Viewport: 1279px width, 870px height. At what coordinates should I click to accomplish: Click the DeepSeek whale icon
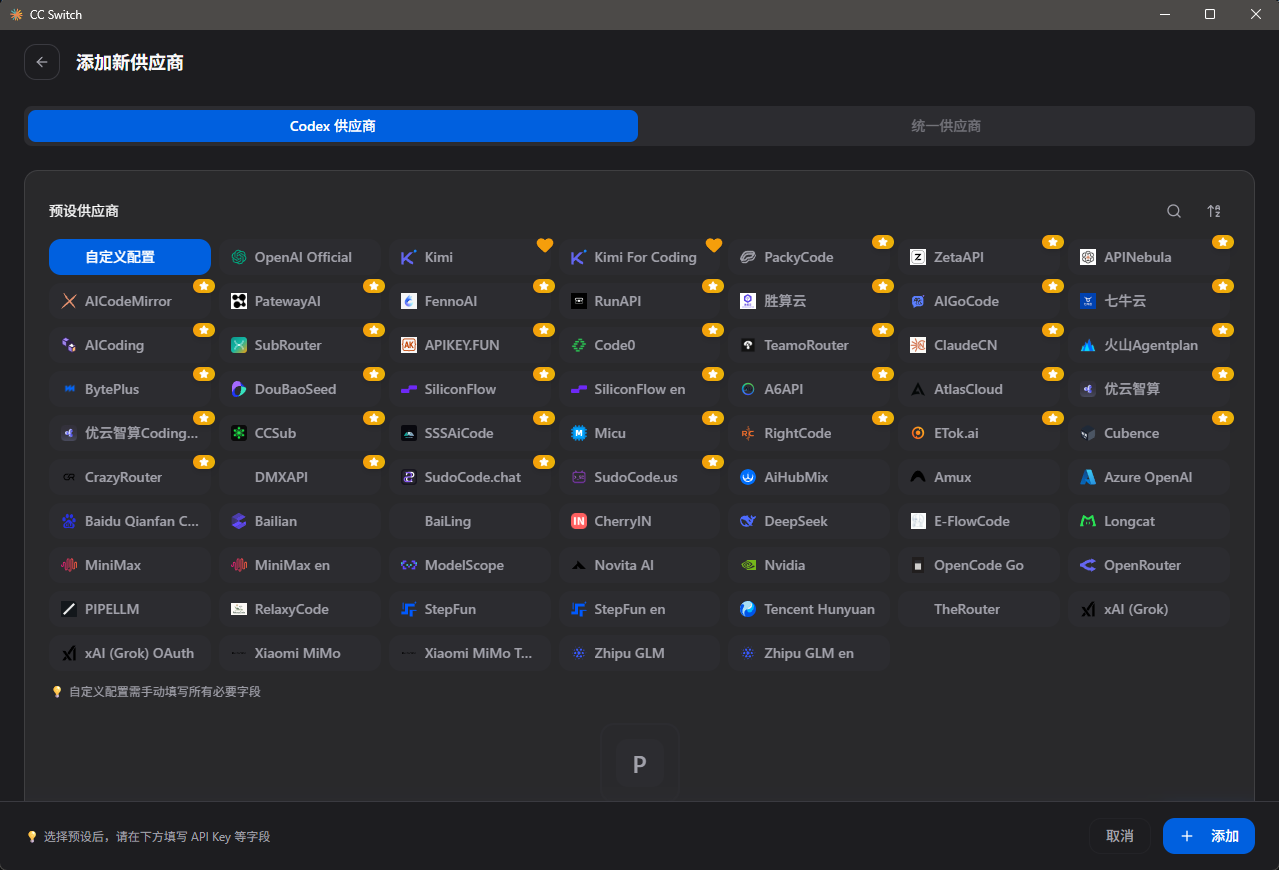tap(748, 521)
